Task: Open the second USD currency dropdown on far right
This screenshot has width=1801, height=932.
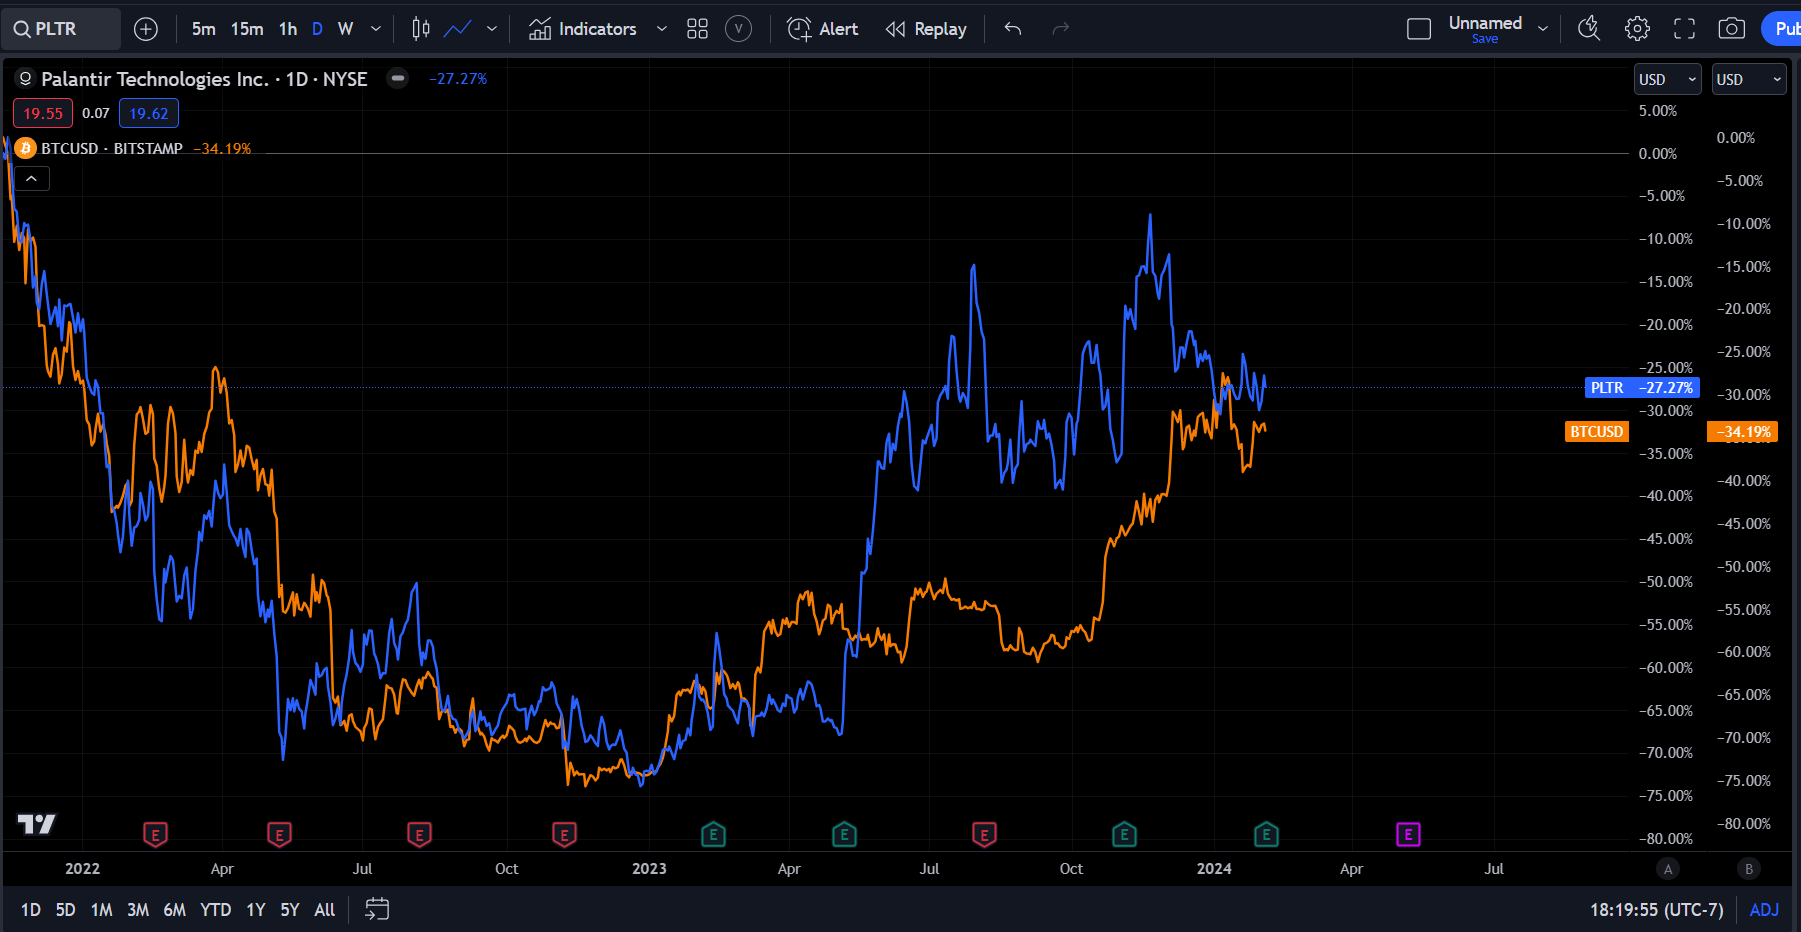Action: 1750,79
